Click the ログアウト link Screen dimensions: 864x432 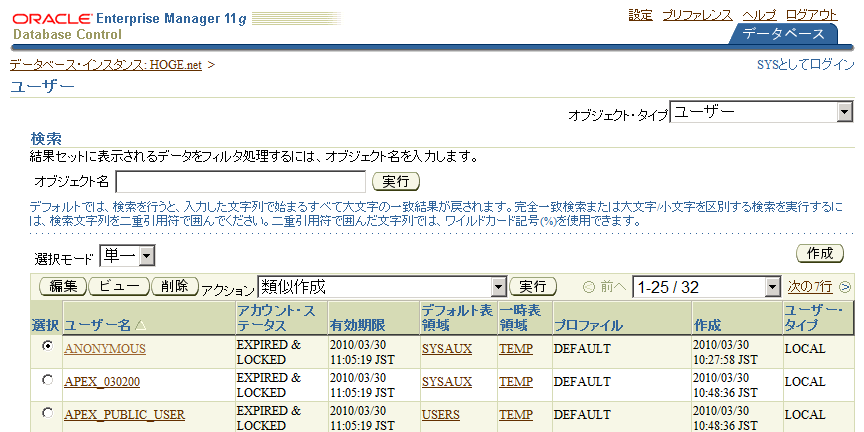coord(811,15)
